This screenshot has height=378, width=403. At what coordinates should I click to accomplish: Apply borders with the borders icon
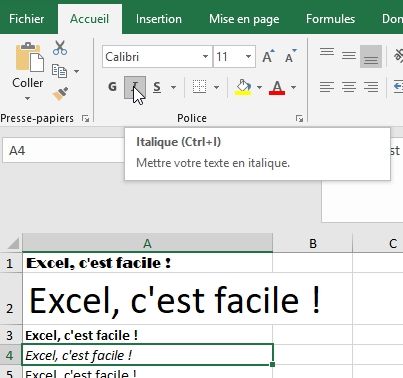point(199,87)
